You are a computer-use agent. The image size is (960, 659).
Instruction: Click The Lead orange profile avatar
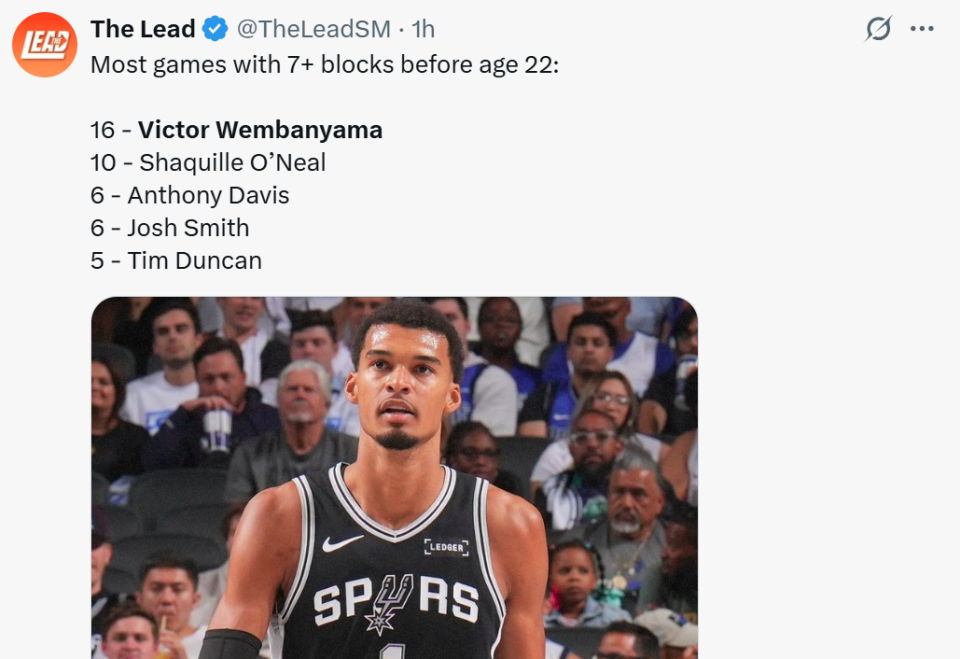coord(44,45)
